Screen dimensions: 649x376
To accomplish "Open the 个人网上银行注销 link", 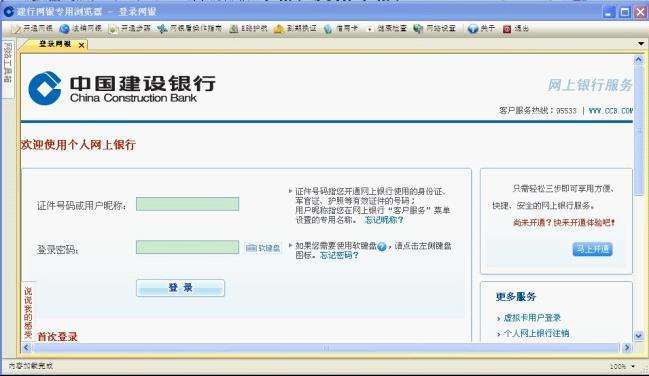I will [536, 333].
